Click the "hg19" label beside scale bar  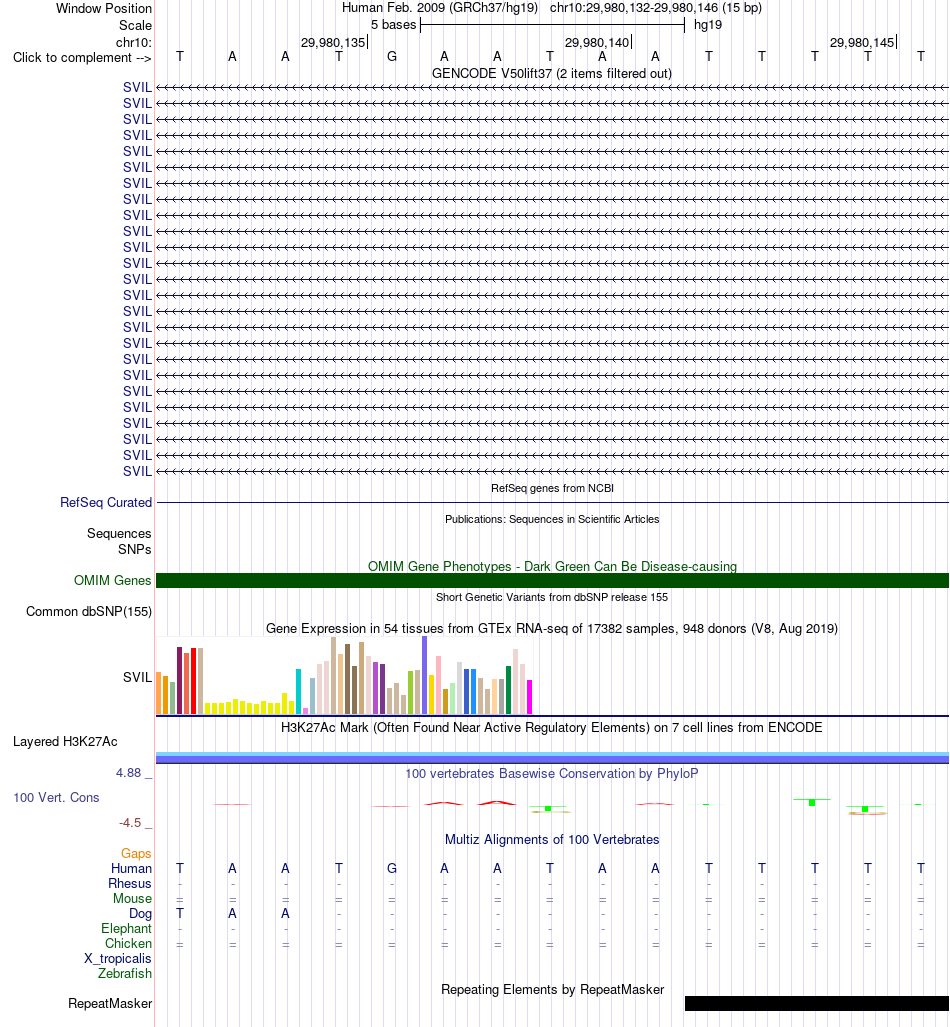[x=708, y=25]
